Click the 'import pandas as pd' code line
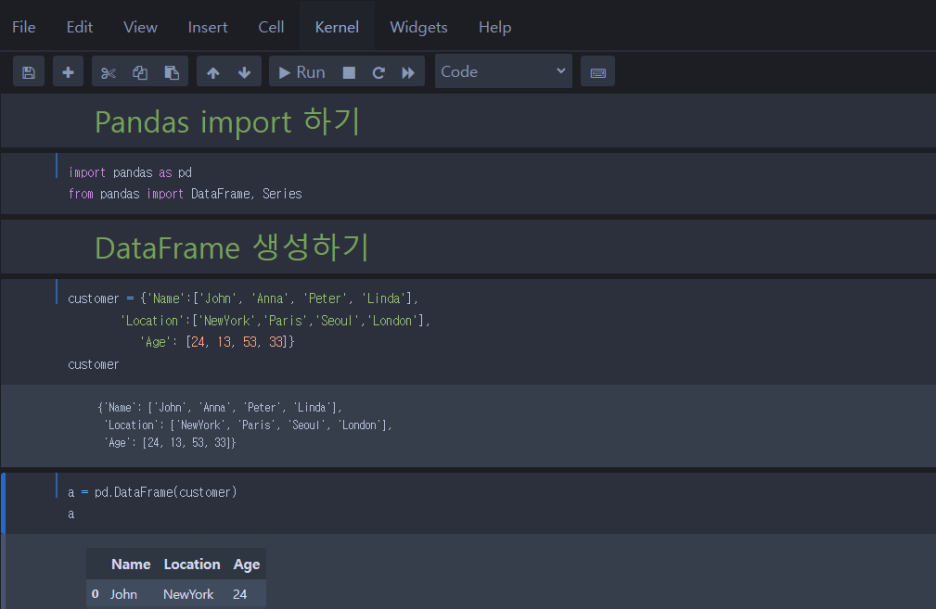 tap(130, 173)
